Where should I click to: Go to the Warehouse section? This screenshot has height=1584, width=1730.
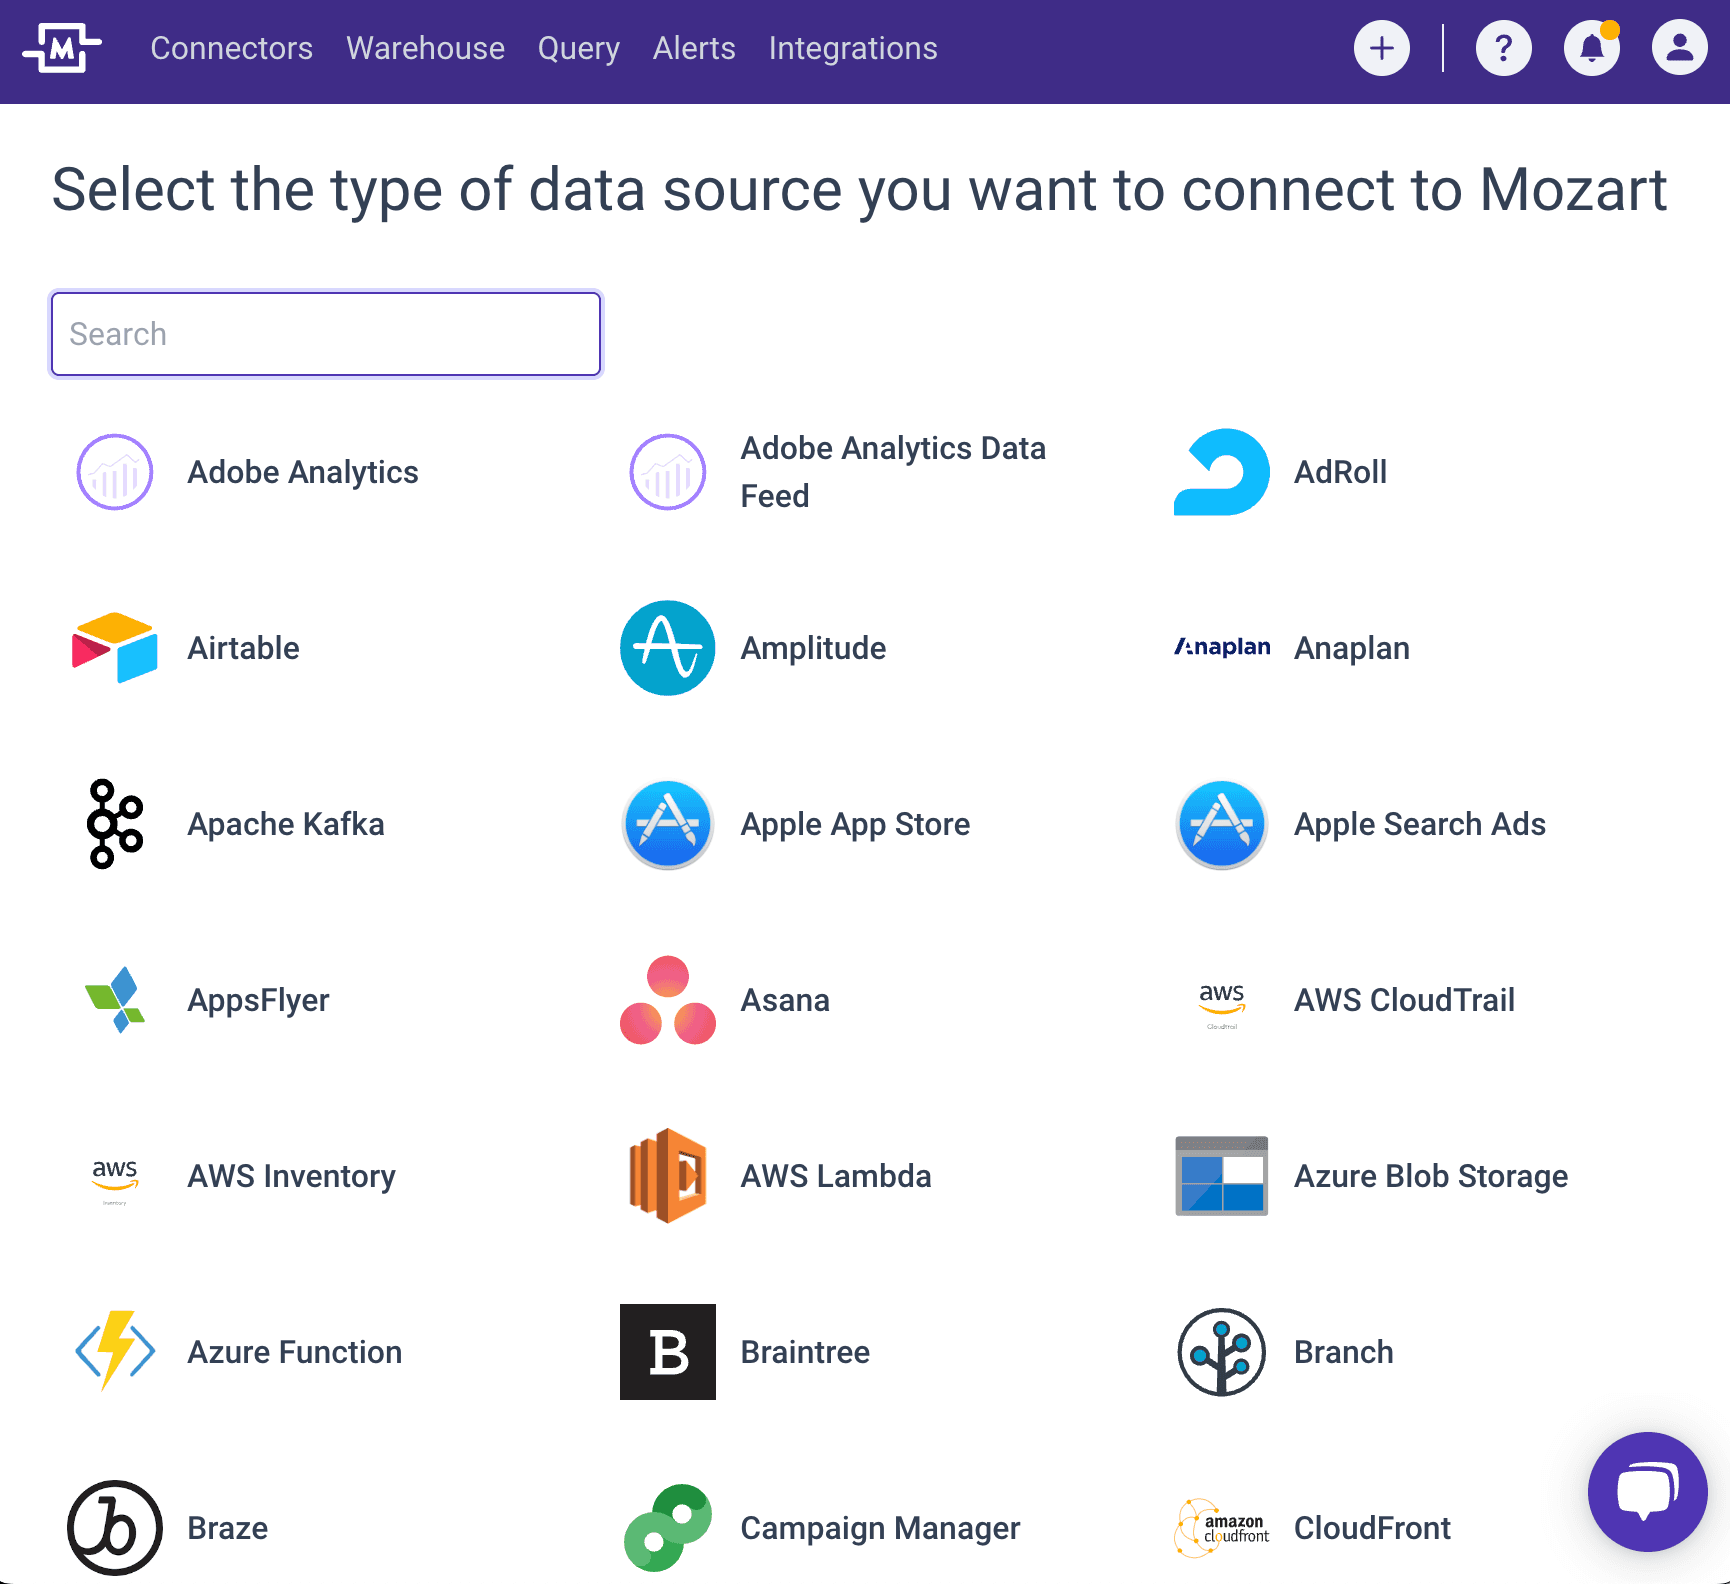[425, 48]
